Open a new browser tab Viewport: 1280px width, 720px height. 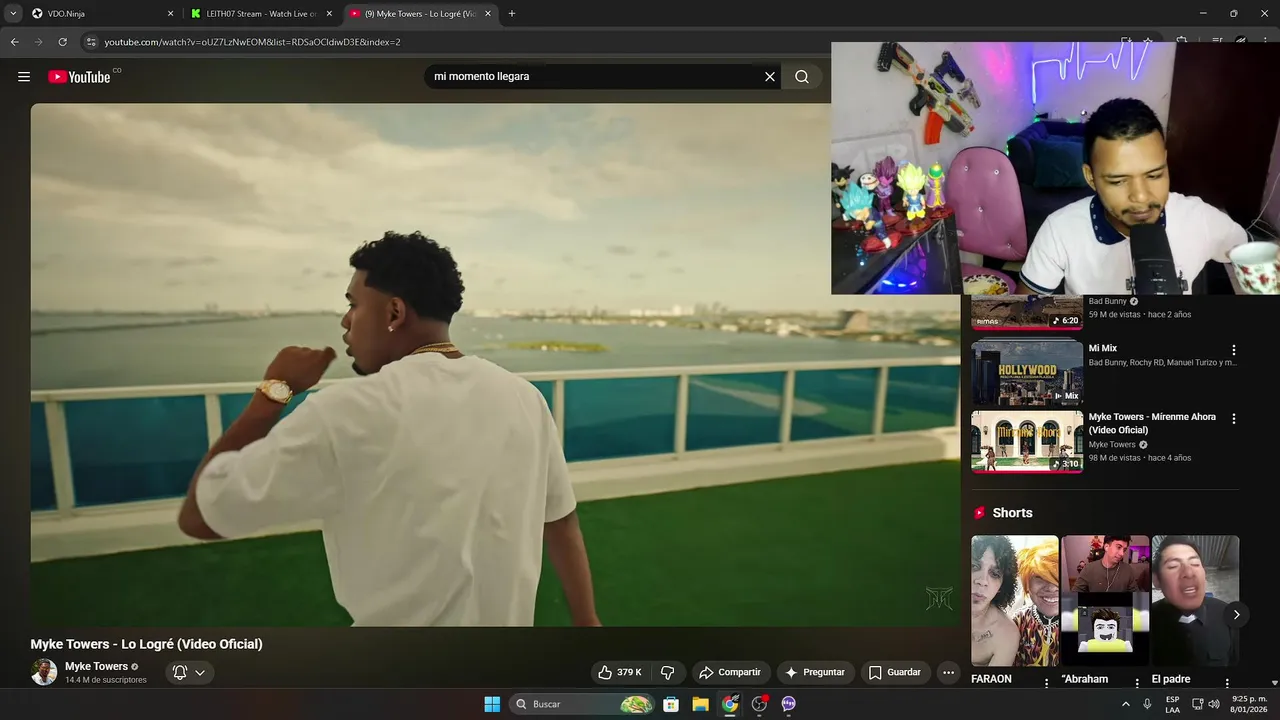[512, 14]
